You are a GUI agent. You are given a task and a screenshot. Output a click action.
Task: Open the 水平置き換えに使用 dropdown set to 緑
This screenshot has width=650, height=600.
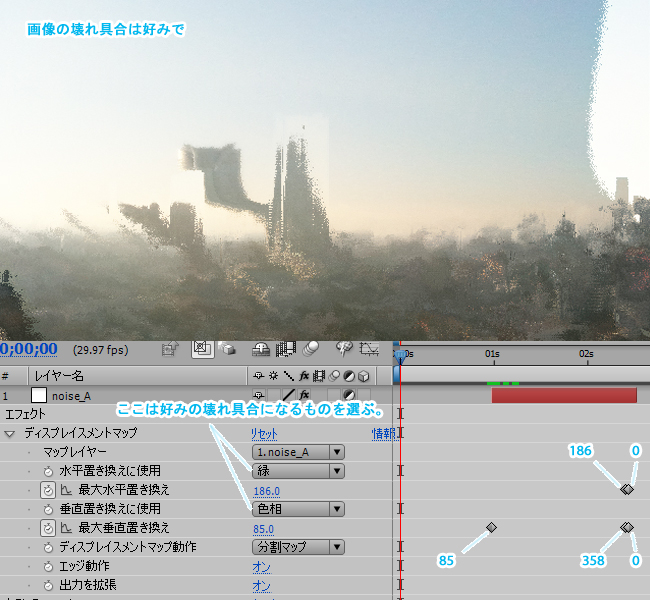click(297, 471)
